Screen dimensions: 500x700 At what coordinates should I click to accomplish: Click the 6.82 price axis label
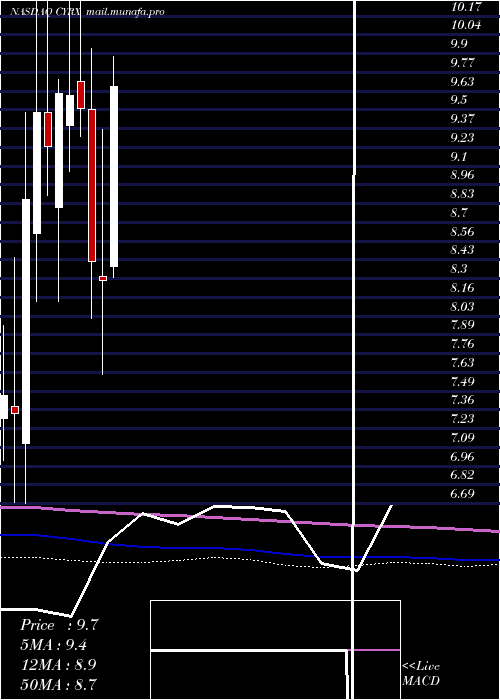pyautogui.click(x=462, y=475)
